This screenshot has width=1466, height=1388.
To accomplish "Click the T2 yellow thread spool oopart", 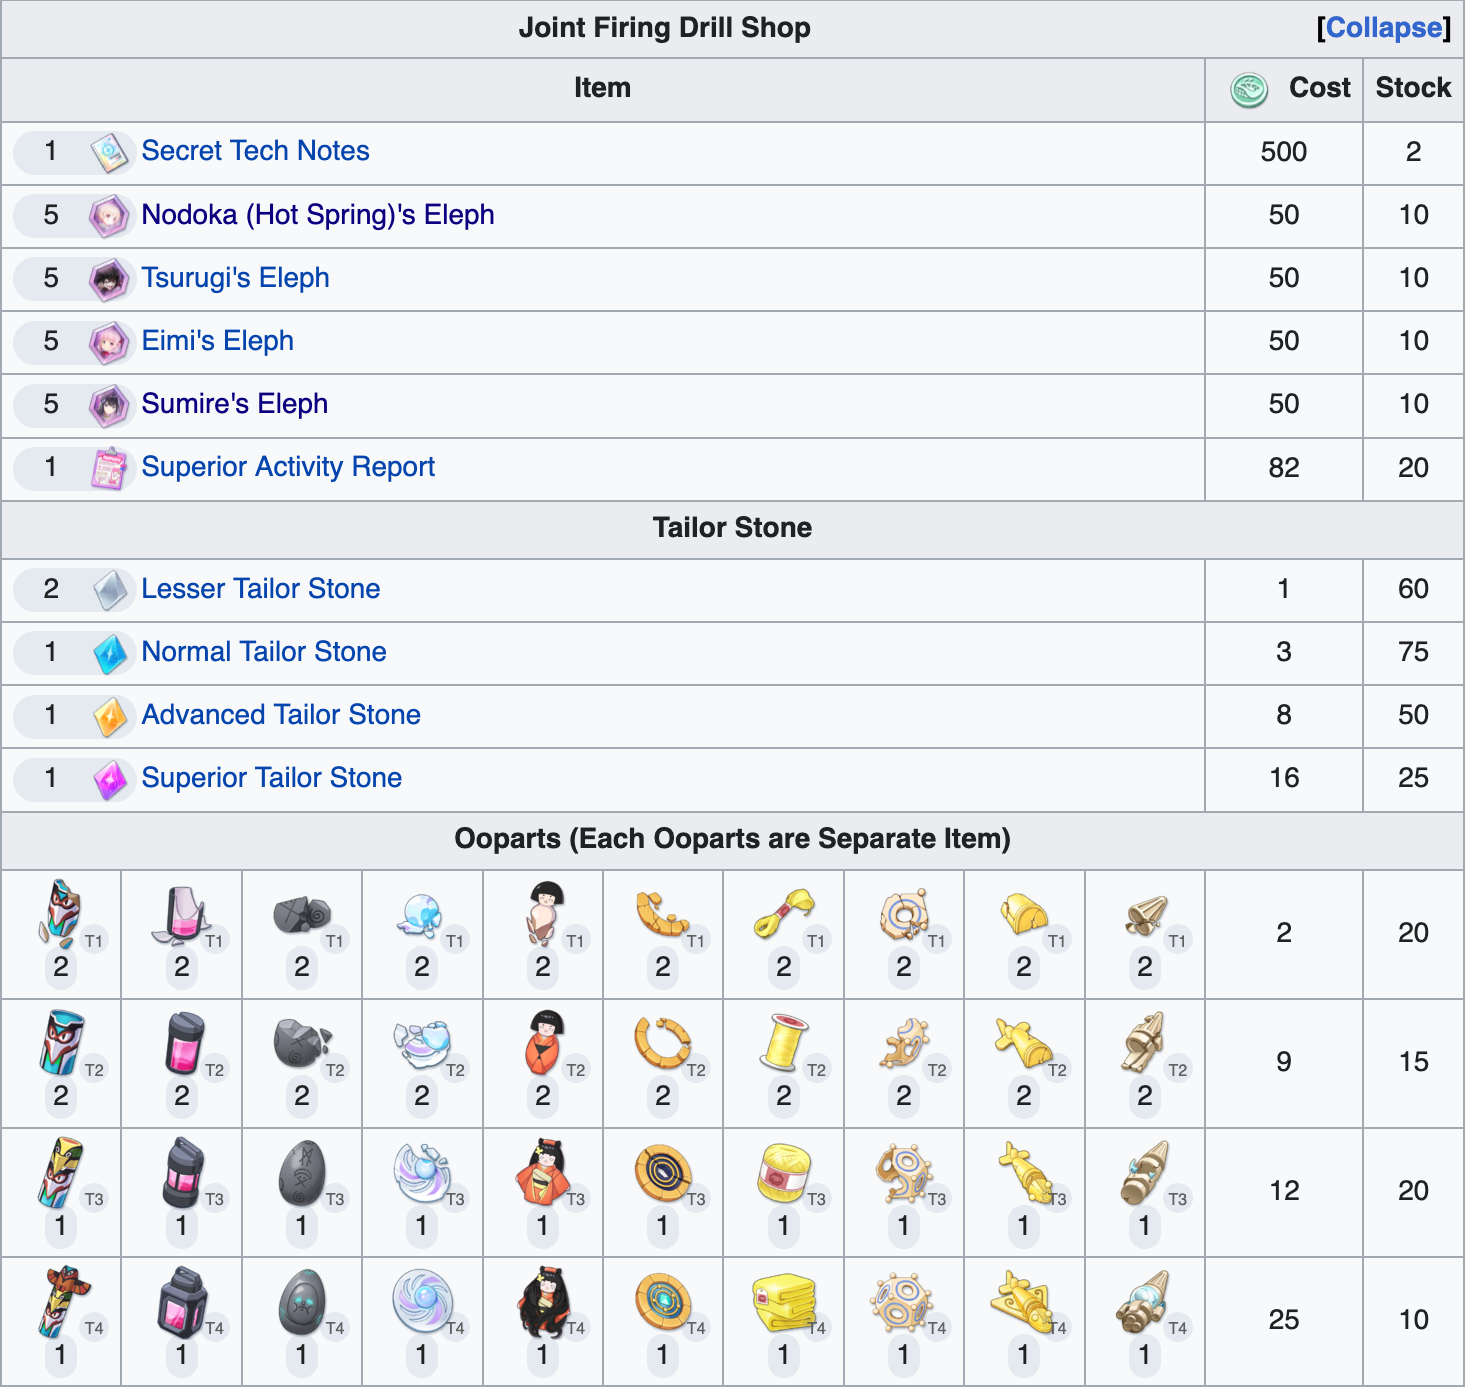I will coord(783,1043).
